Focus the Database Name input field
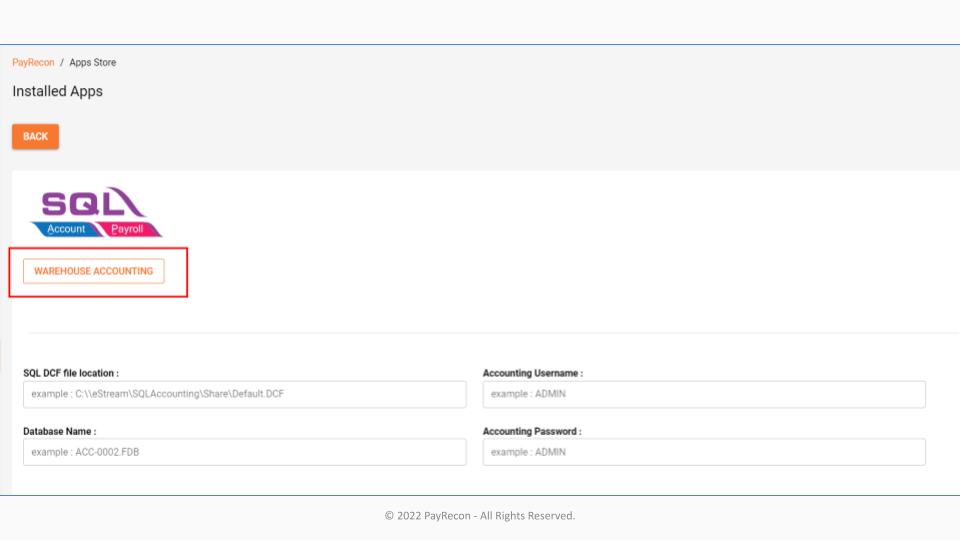Image resolution: width=960 pixels, height=540 pixels. (x=245, y=452)
